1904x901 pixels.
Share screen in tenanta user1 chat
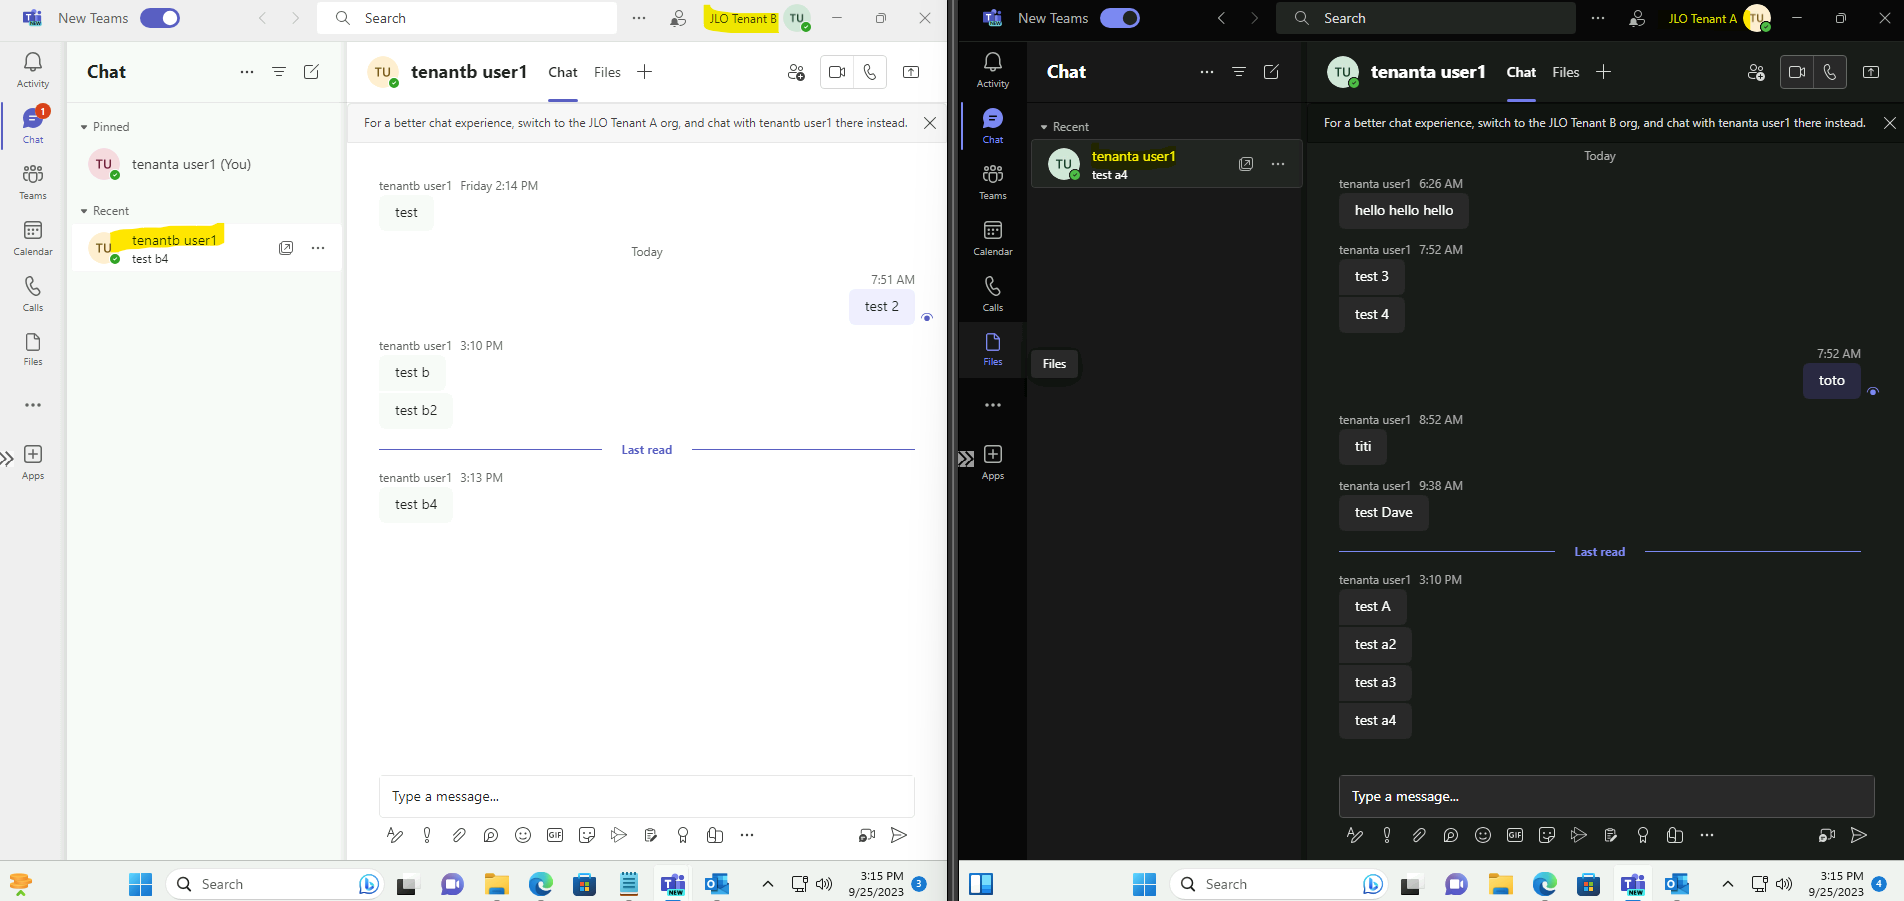[x=1871, y=72]
